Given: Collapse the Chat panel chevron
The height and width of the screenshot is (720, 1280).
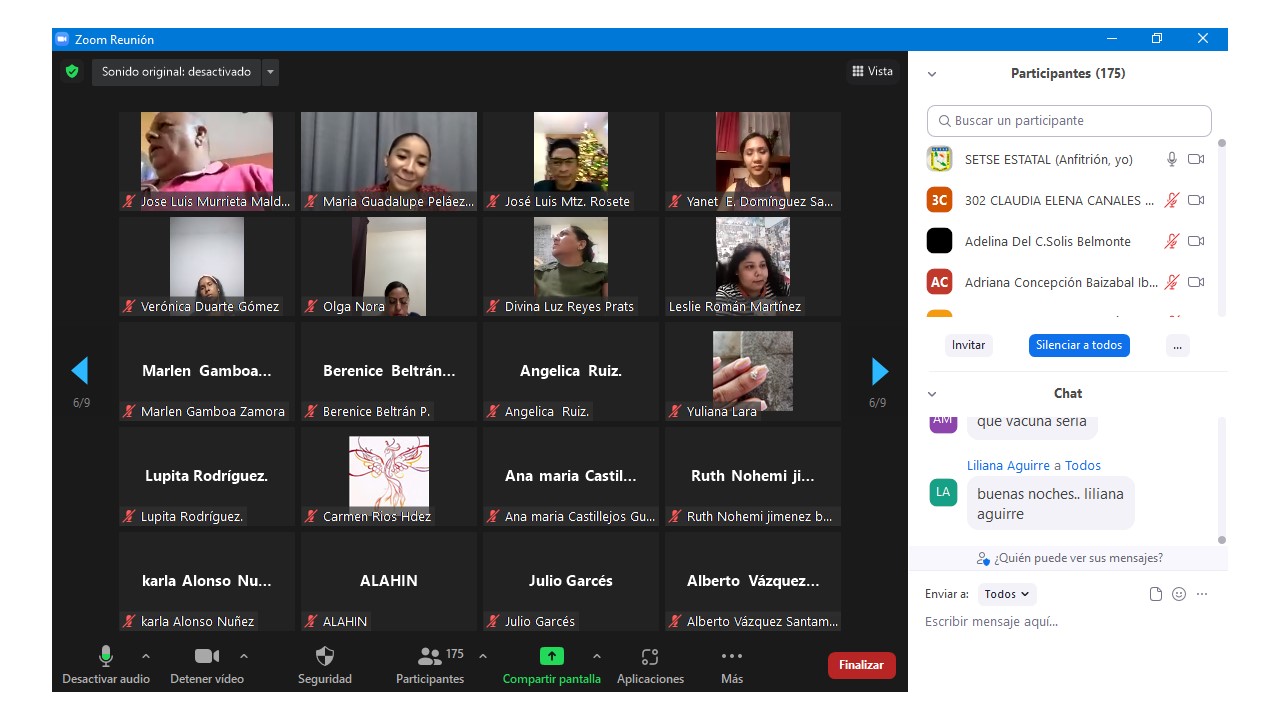Looking at the screenshot, I should click(x=932, y=394).
